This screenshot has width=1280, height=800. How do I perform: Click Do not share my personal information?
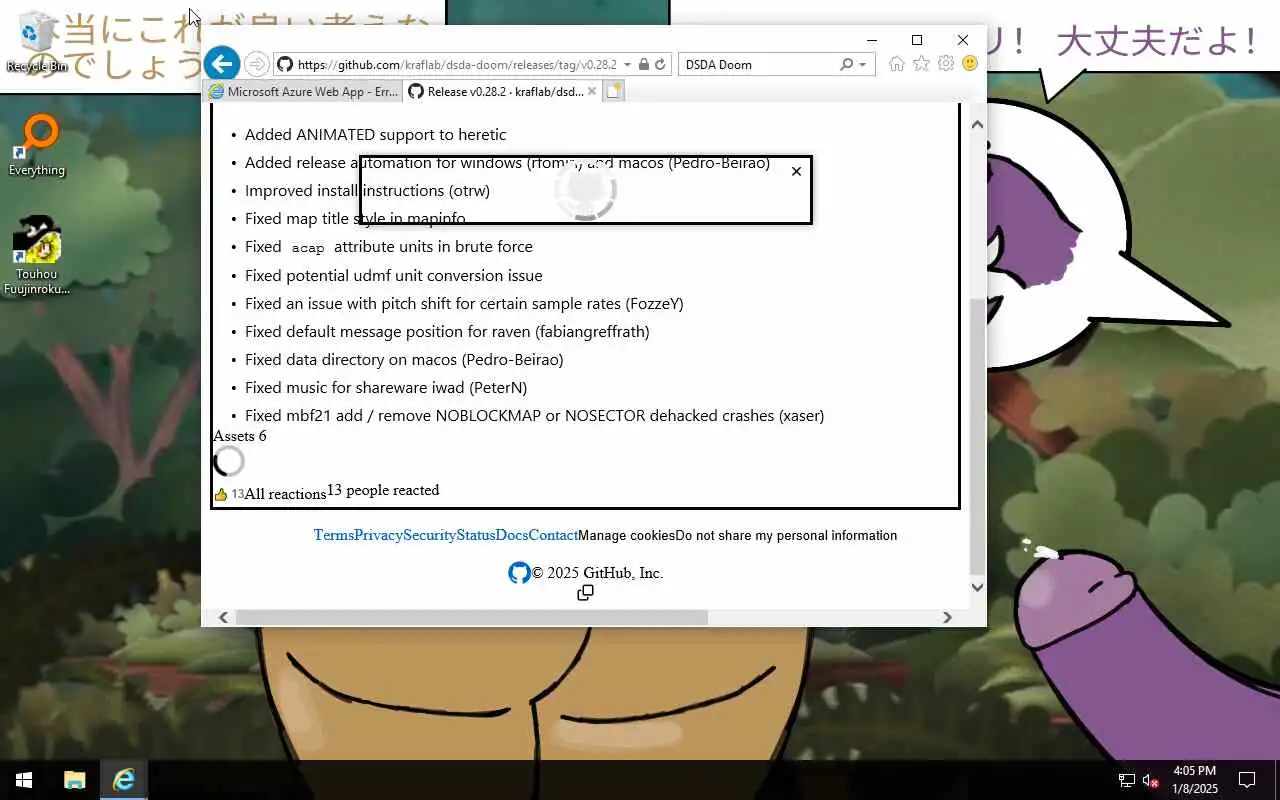tap(786, 536)
